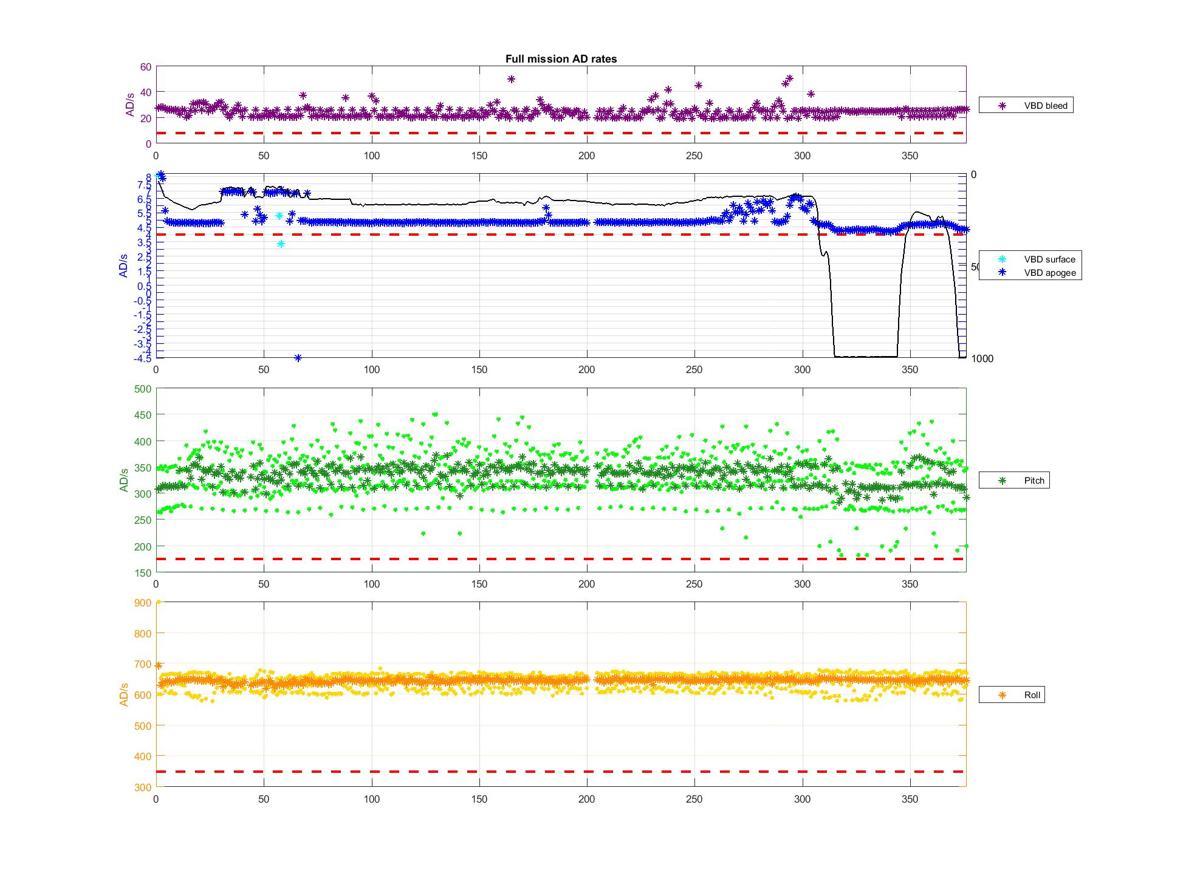Click the '1000' tick on the right depth axis
The image size is (1200, 885).
pos(982,358)
